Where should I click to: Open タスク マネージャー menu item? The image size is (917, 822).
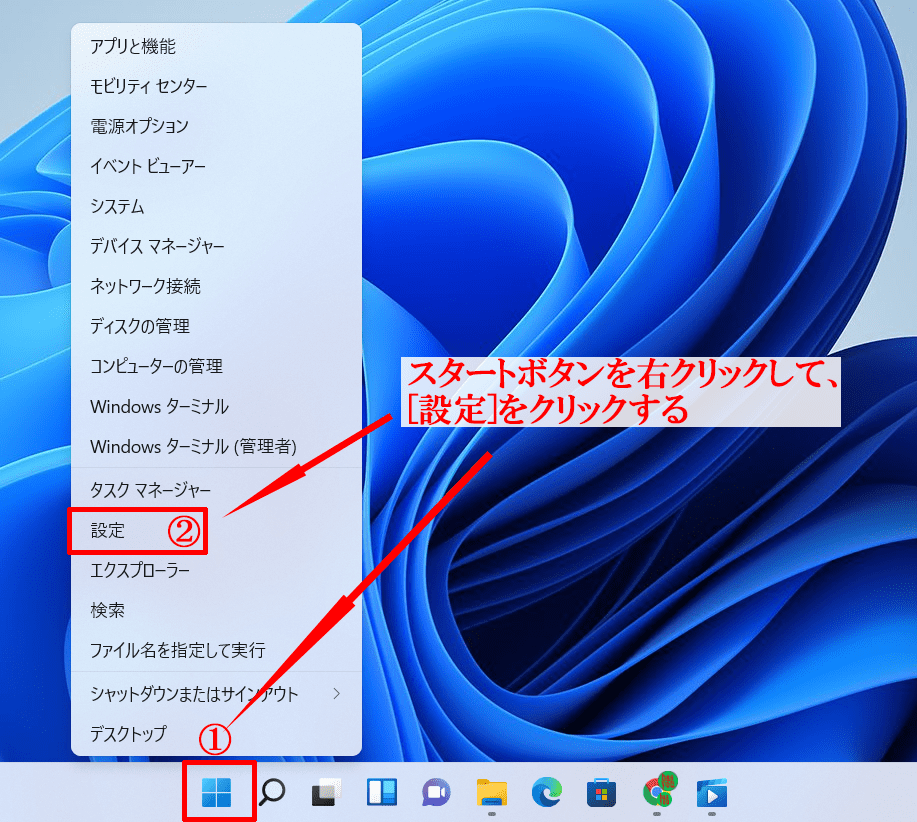click(x=150, y=490)
